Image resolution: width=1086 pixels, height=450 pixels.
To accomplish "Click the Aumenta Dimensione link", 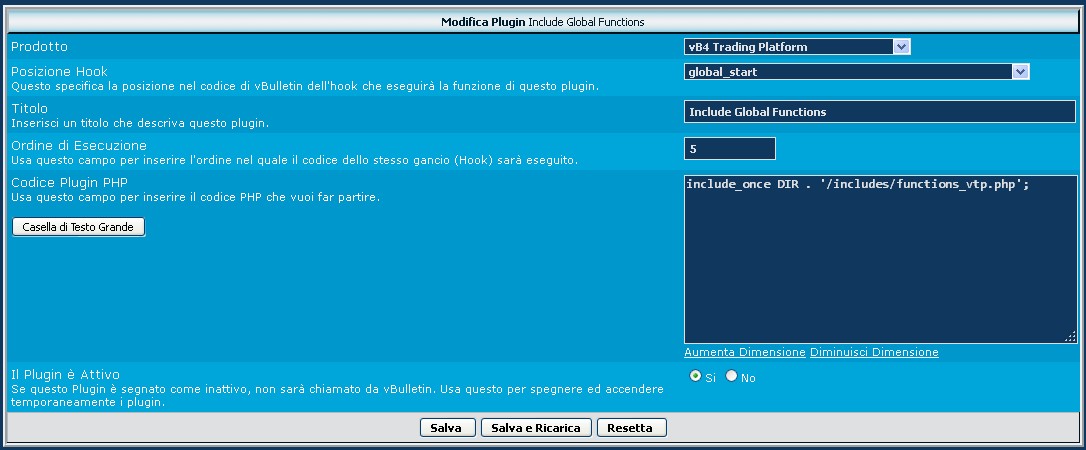I will pyautogui.click(x=745, y=352).
